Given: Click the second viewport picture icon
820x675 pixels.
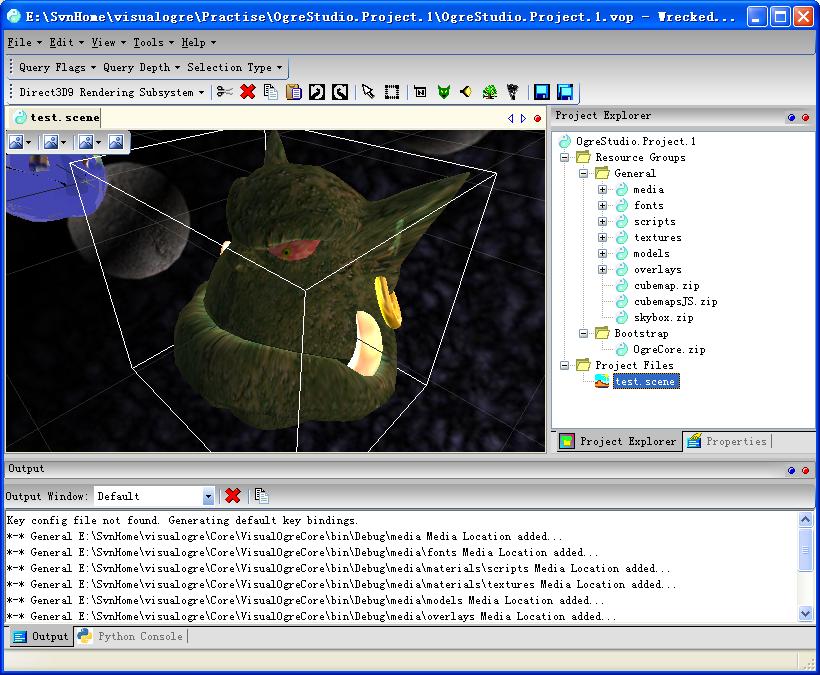Looking at the screenshot, I should click(51, 142).
